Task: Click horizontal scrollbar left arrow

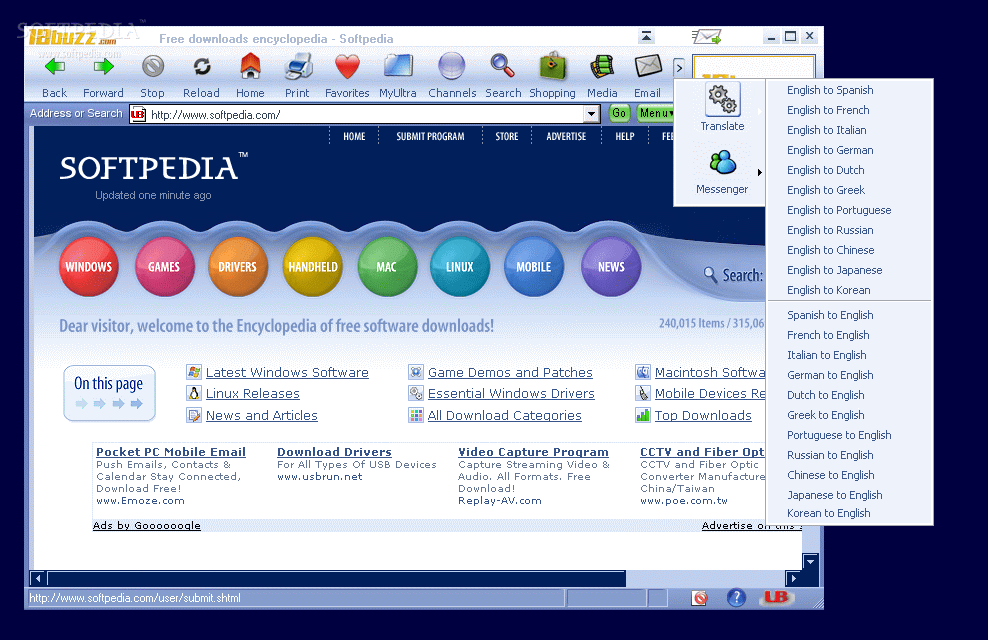Action: [38, 578]
